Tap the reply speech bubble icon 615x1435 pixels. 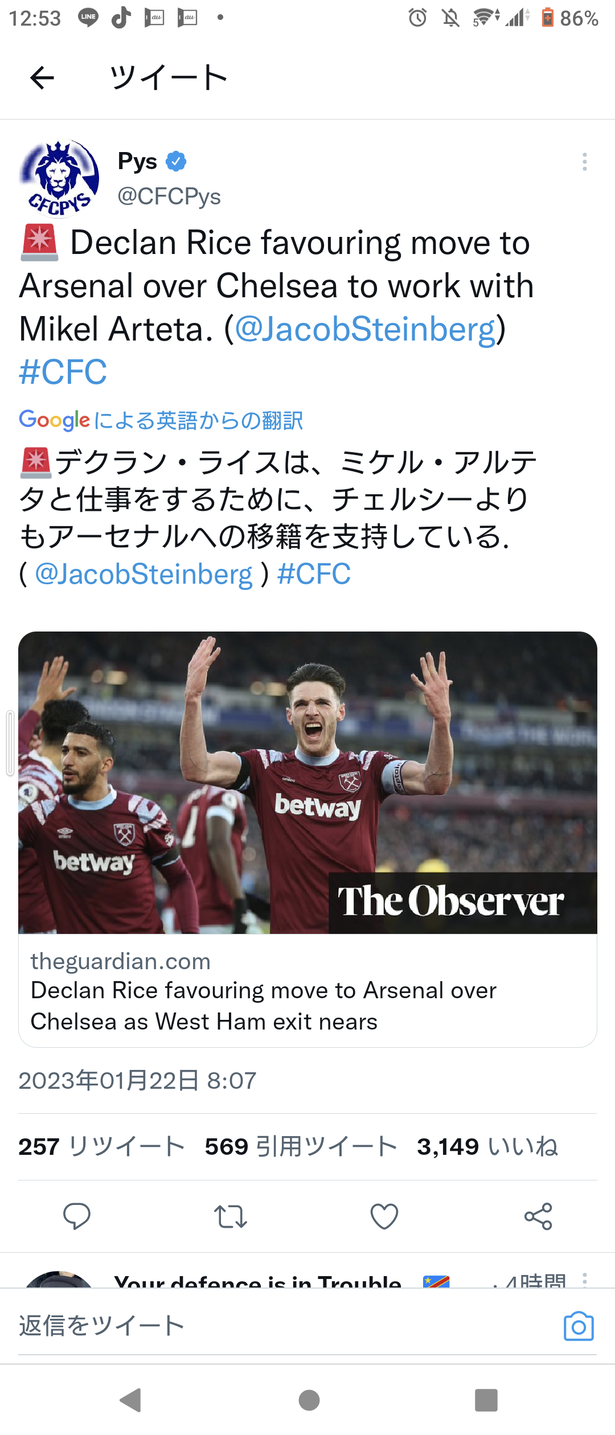coord(77,1216)
